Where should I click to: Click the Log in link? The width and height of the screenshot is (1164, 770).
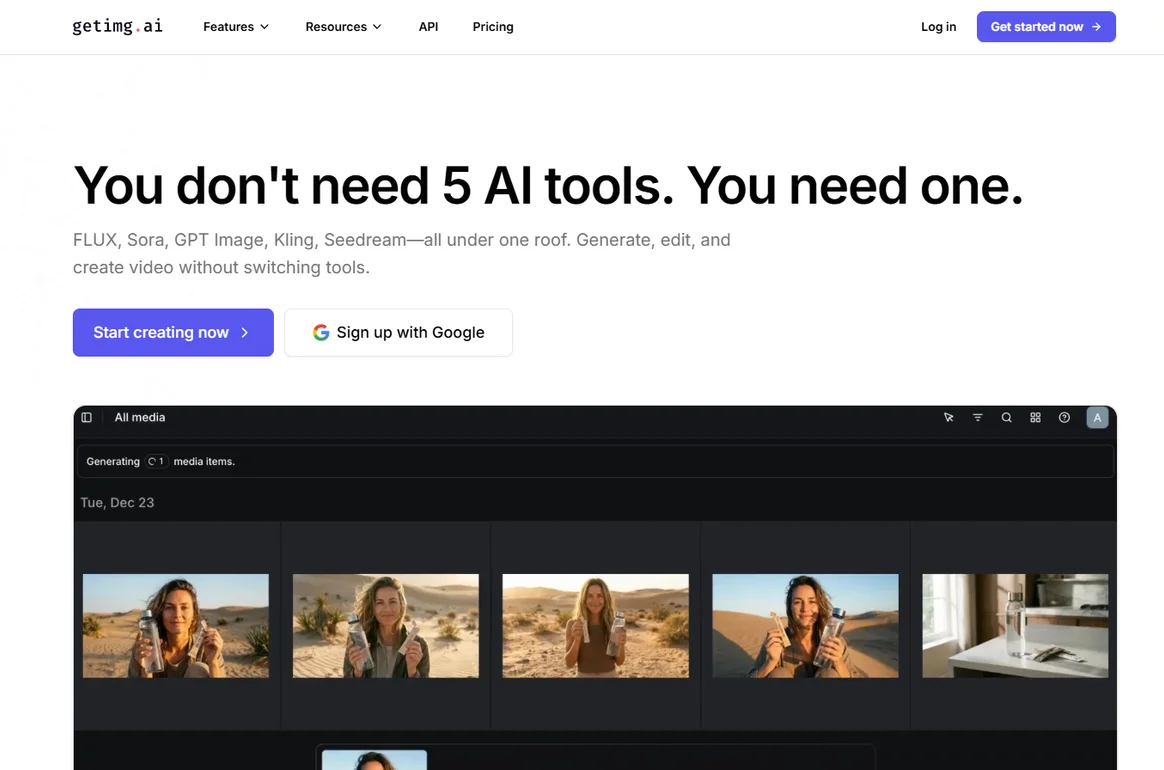[938, 27]
